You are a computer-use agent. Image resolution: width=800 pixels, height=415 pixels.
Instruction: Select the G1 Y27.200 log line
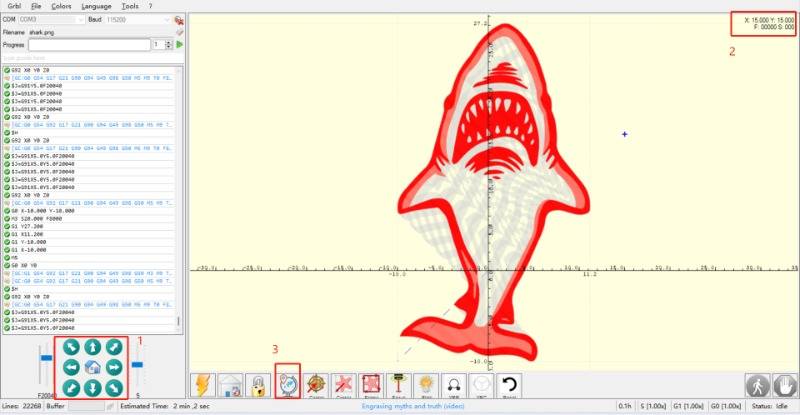(x=89, y=226)
